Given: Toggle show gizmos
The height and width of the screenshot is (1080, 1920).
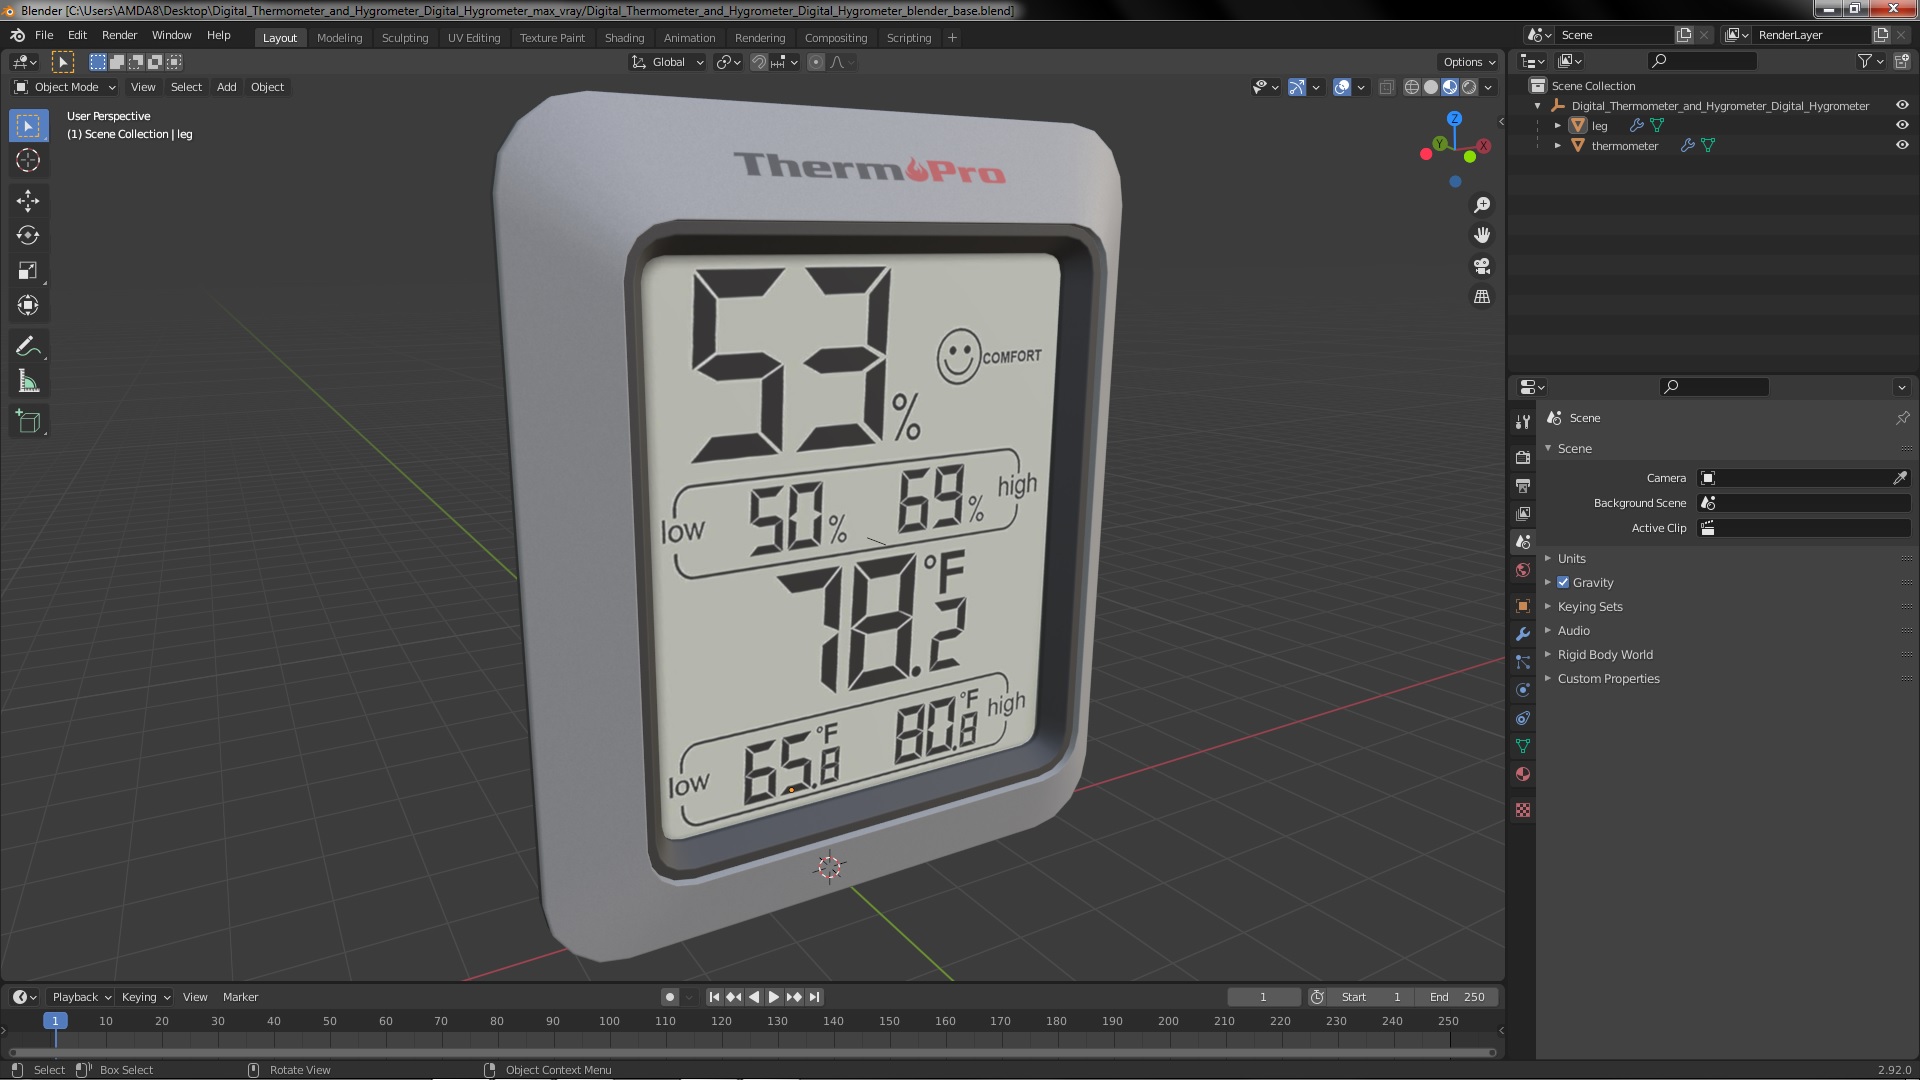Looking at the screenshot, I should pyautogui.click(x=1297, y=87).
